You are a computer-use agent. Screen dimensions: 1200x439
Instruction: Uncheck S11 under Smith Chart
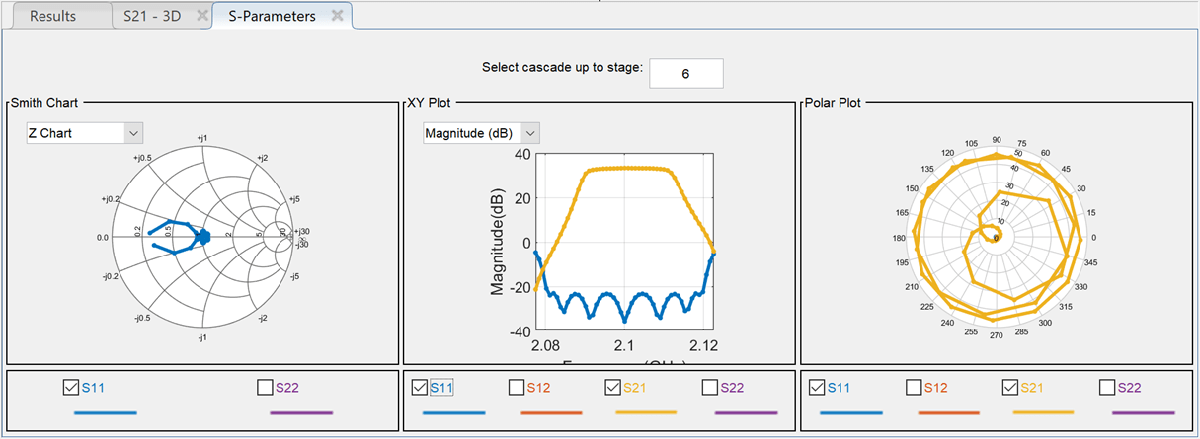pos(71,387)
